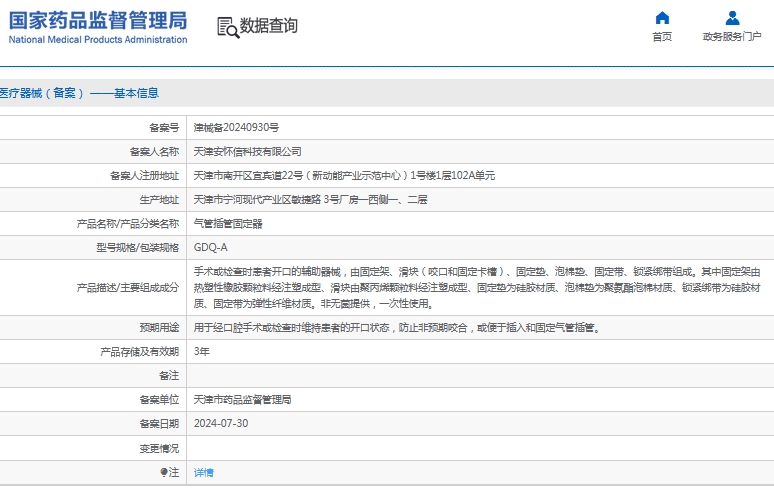
Task: Click the product description paragraph text
Action: [477, 288]
